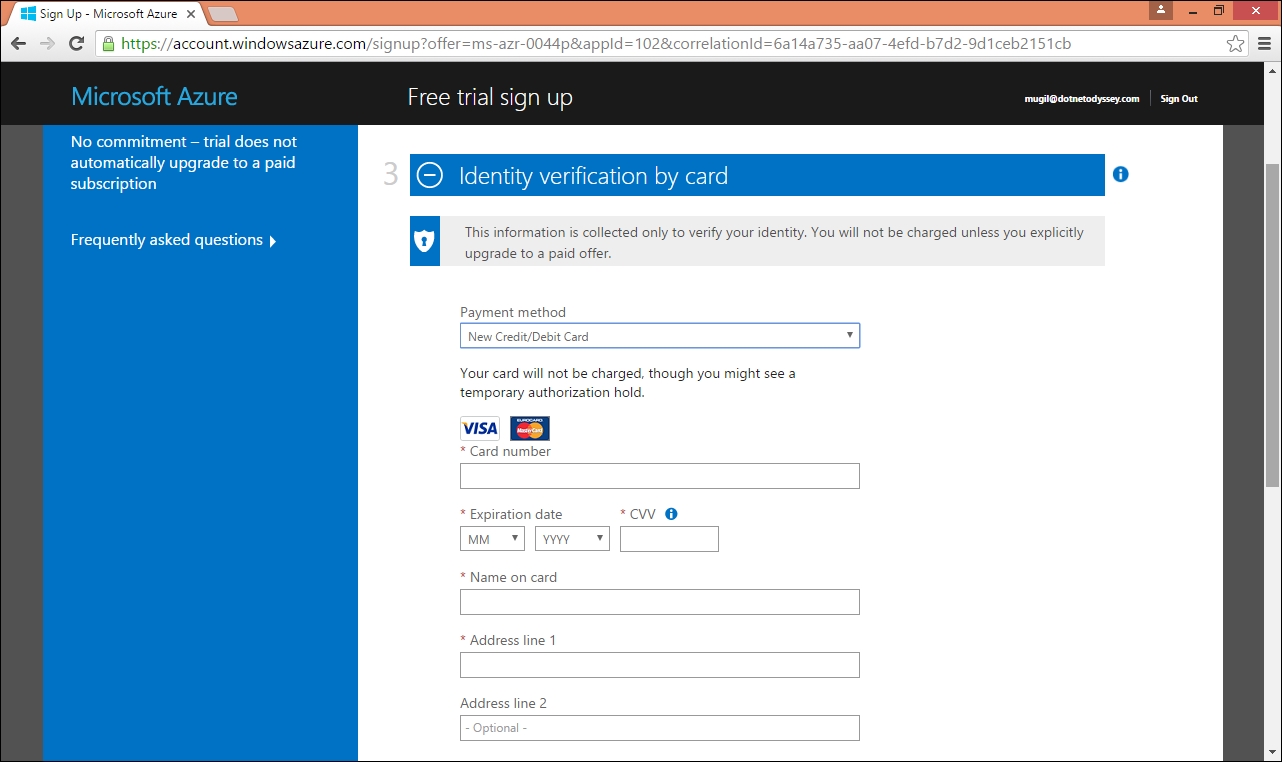The width and height of the screenshot is (1282, 762).
Task: Reload the page with refresh icon
Action: [76, 44]
